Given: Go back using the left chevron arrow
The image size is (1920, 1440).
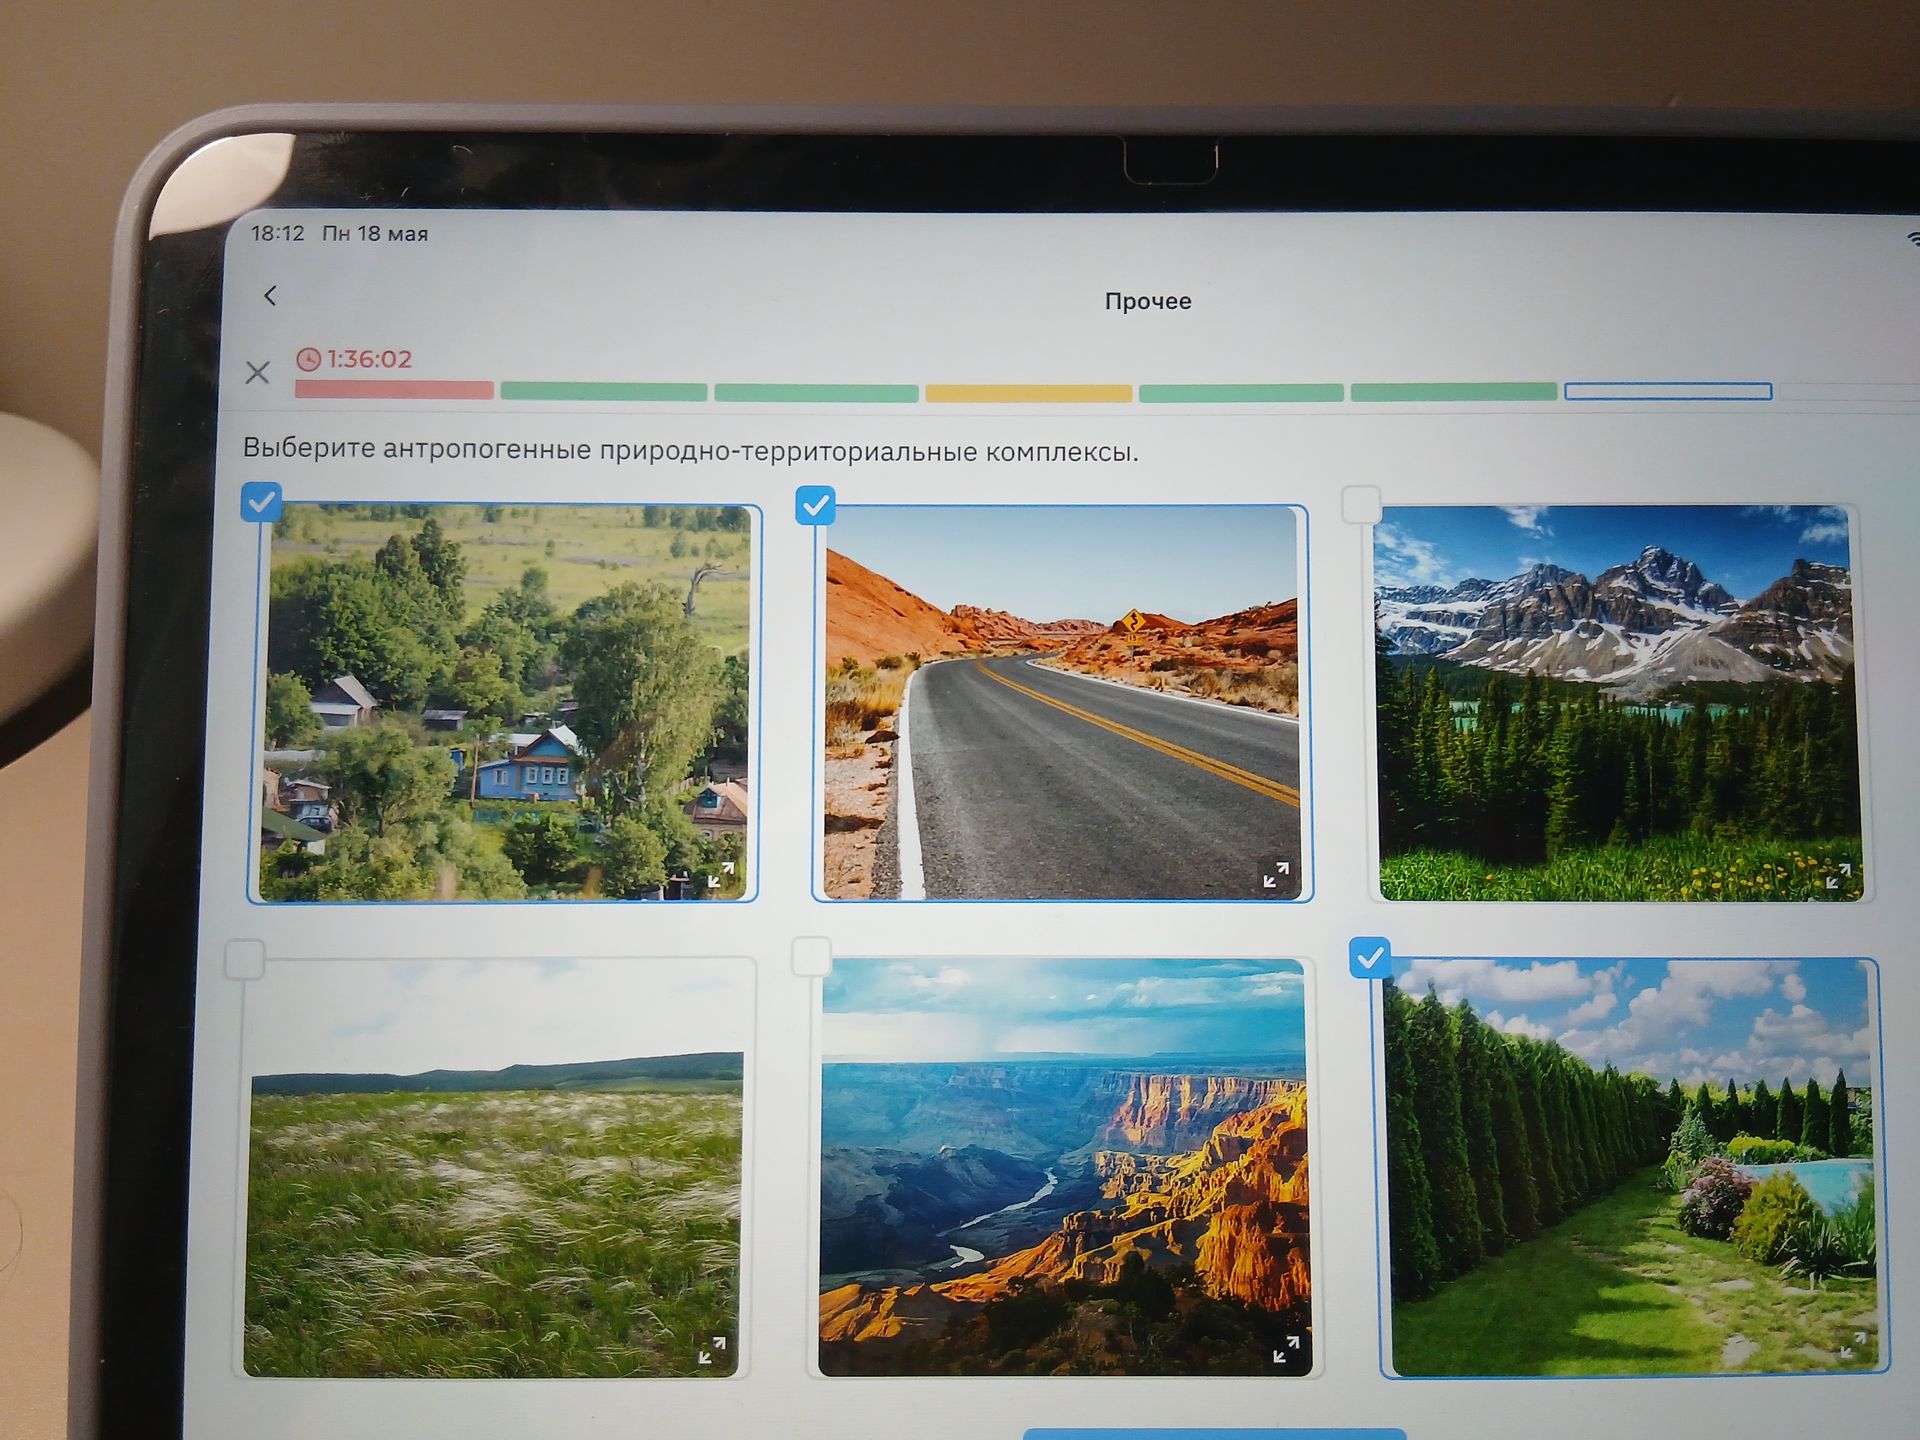Looking at the screenshot, I should [x=270, y=296].
